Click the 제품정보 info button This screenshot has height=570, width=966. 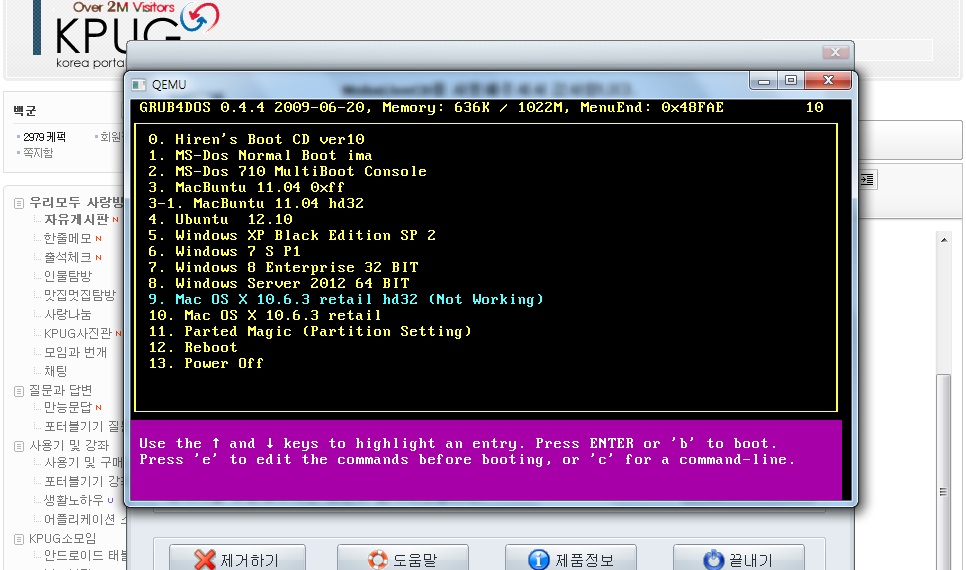coord(570,559)
